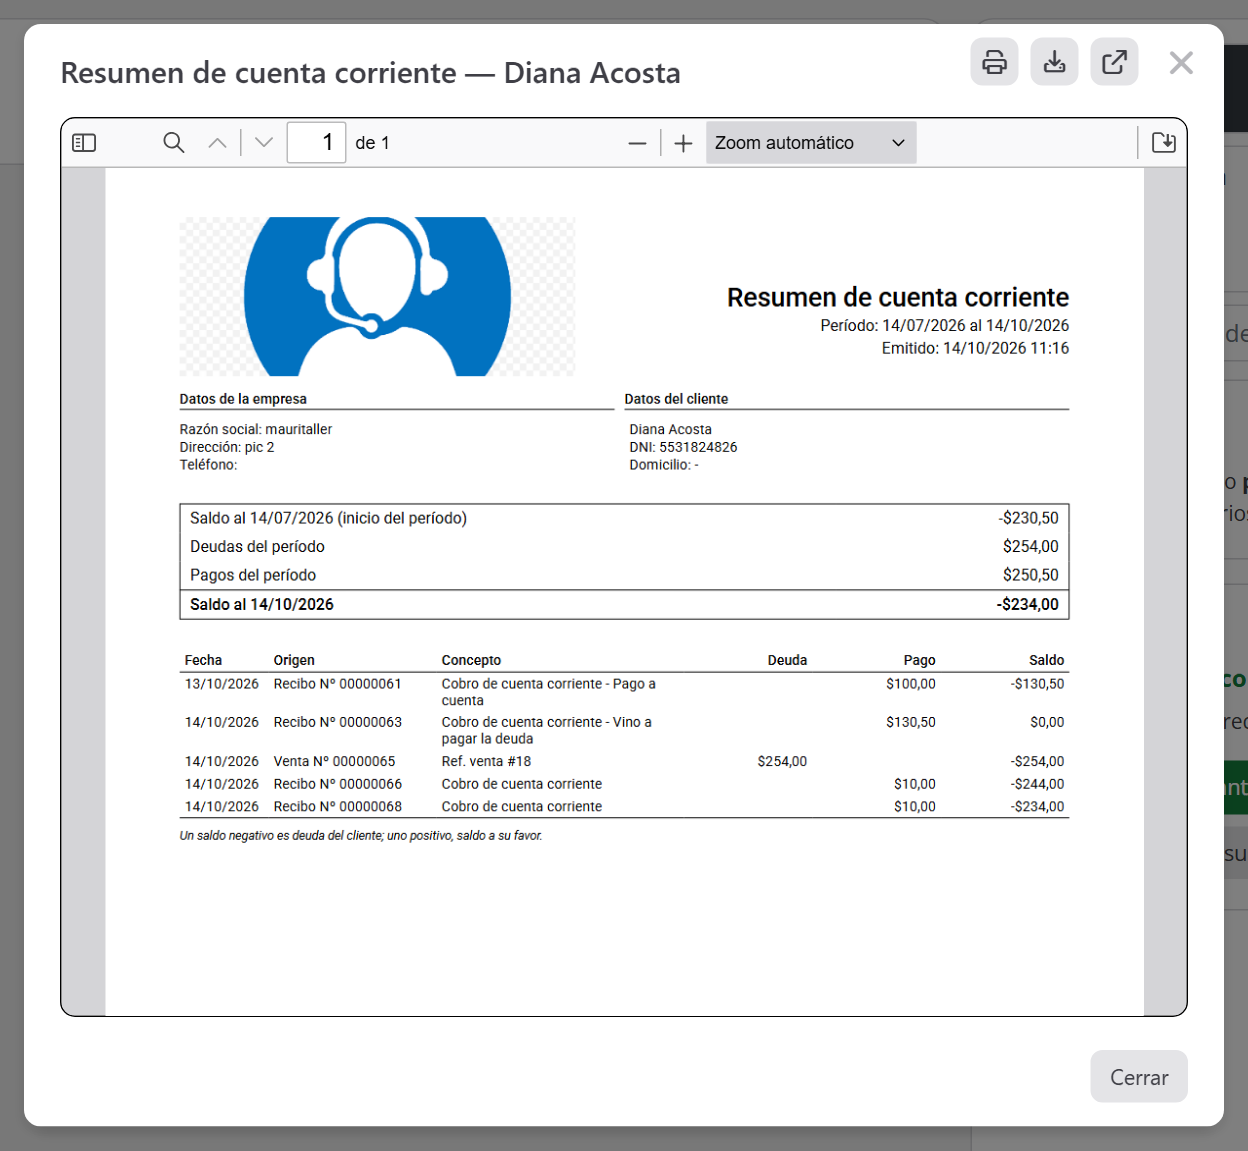Select the 'Resumen de cuenta corriente' PDF heading
Screen dimensions: 1248x1151
(897, 297)
